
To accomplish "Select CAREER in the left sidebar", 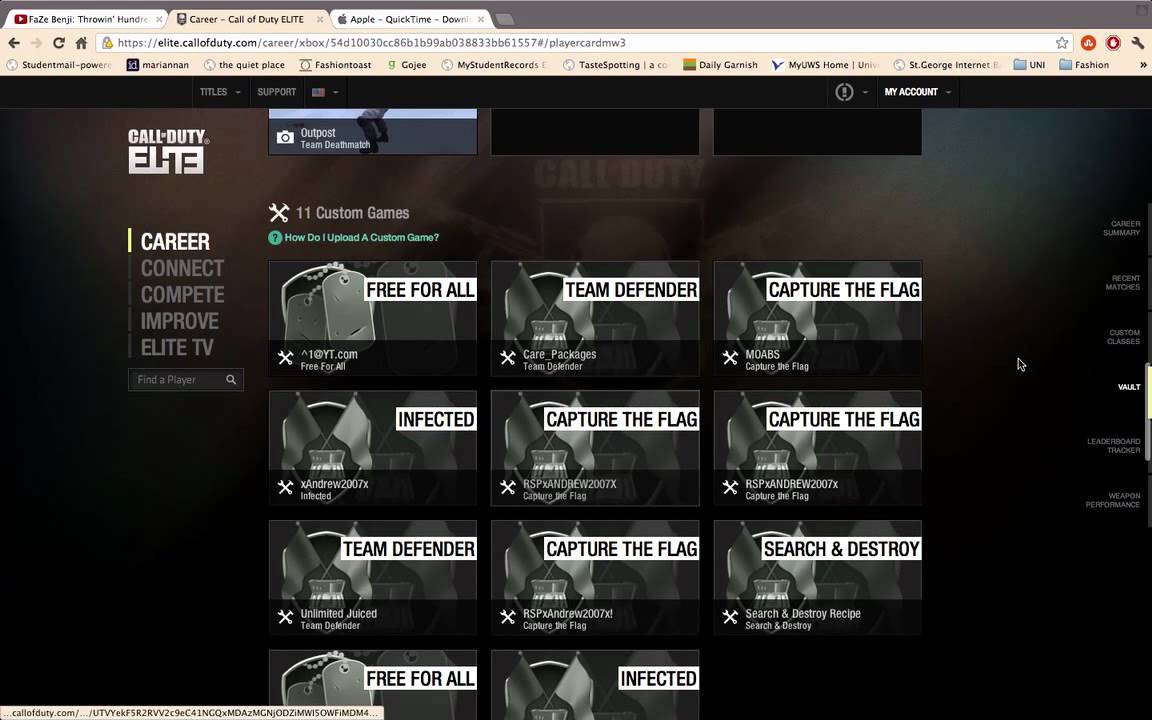I will [x=175, y=242].
